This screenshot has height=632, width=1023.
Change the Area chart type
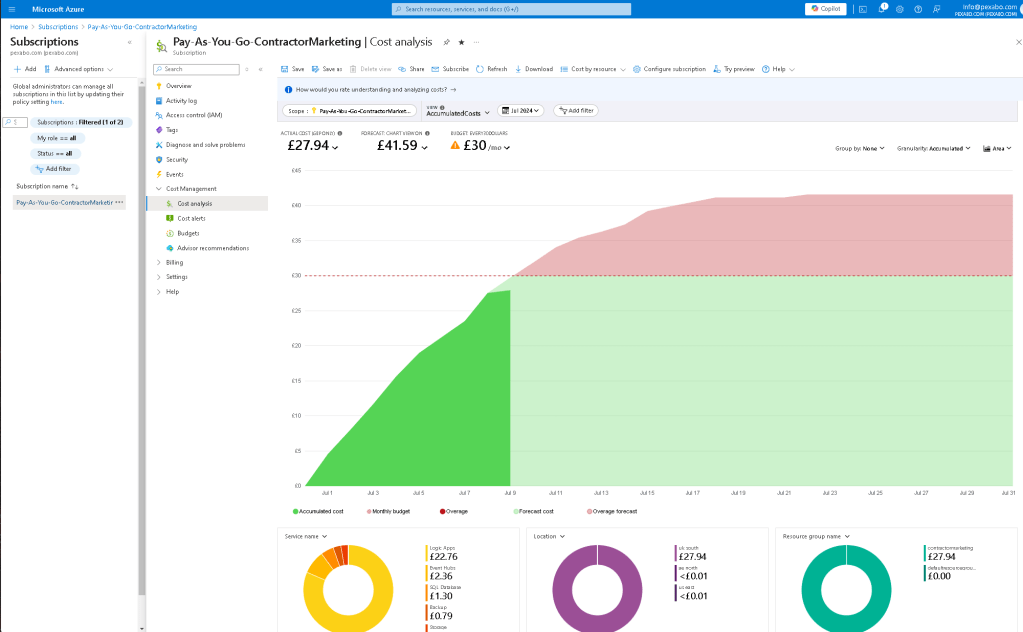[x=997, y=149]
